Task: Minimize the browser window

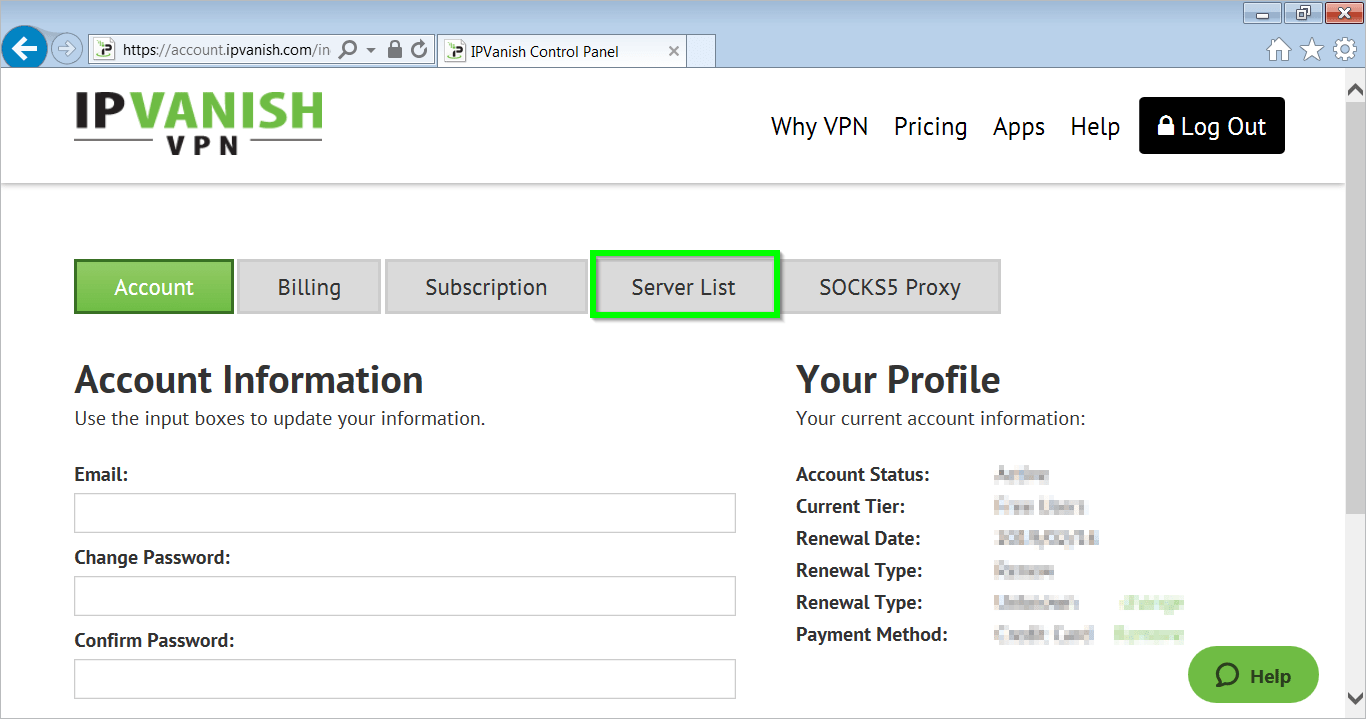Action: click(1263, 13)
